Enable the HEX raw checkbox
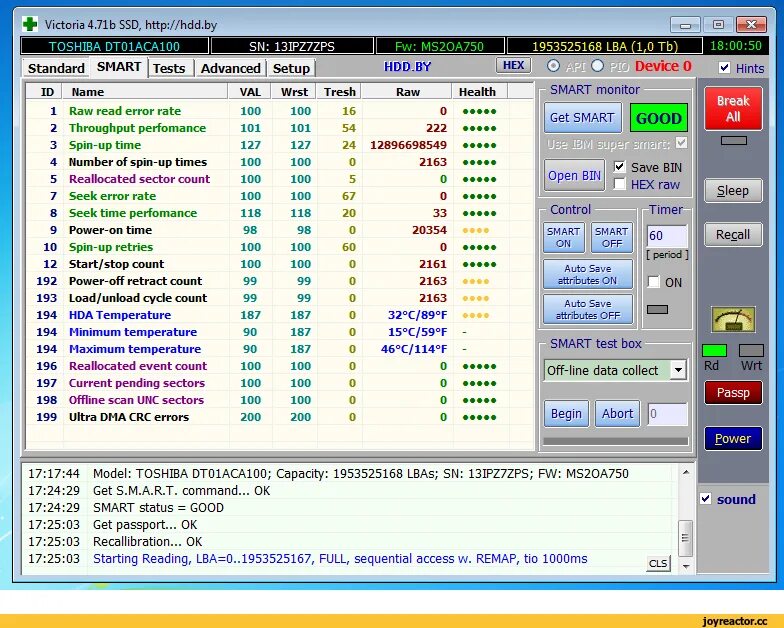 [619, 184]
